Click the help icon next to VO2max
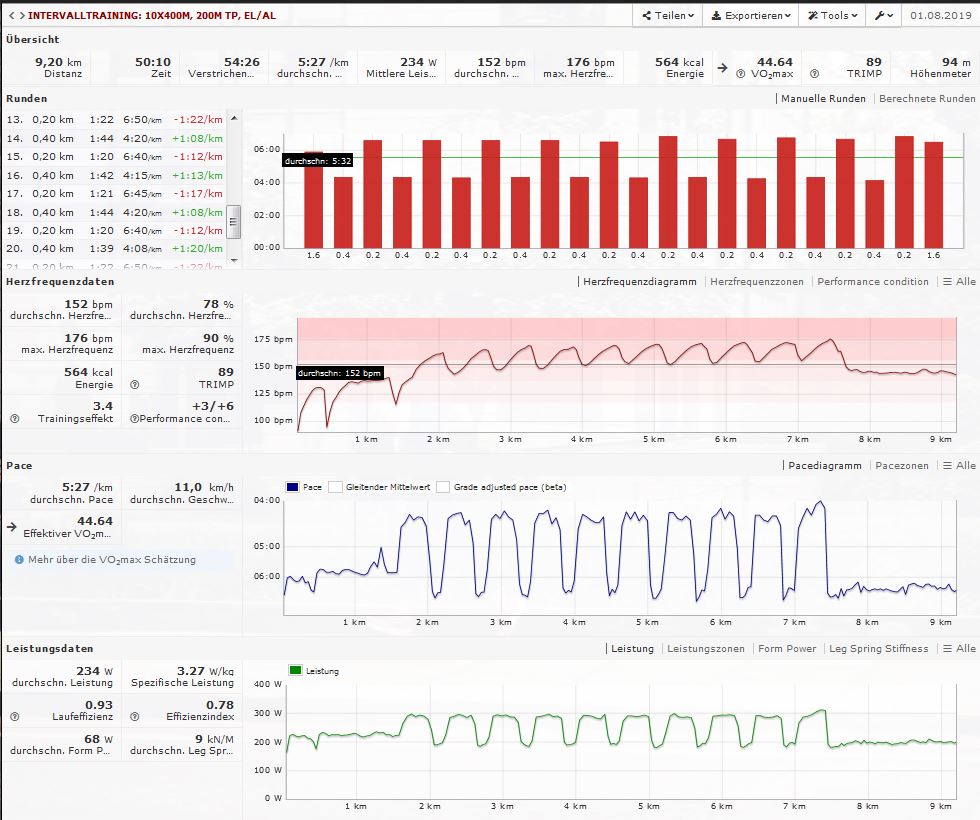This screenshot has width=980, height=820. [739, 73]
